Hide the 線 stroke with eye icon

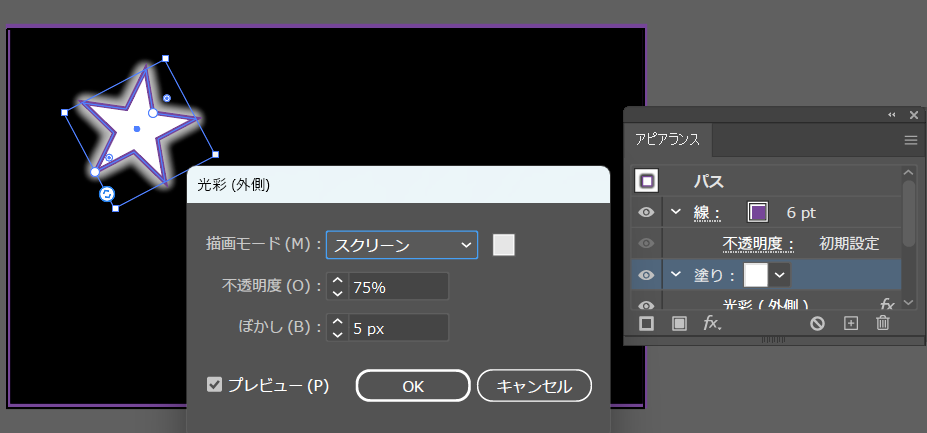coord(646,212)
